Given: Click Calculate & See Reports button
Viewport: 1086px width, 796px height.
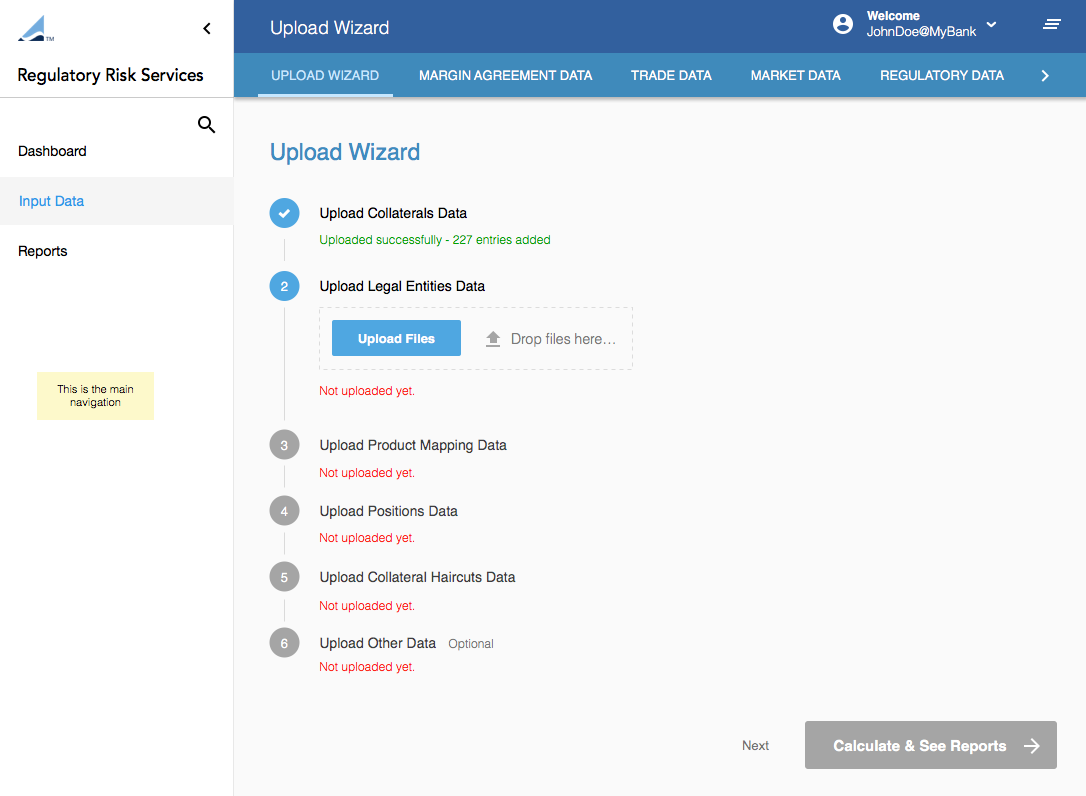Looking at the screenshot, I should (x=930, y=746).
